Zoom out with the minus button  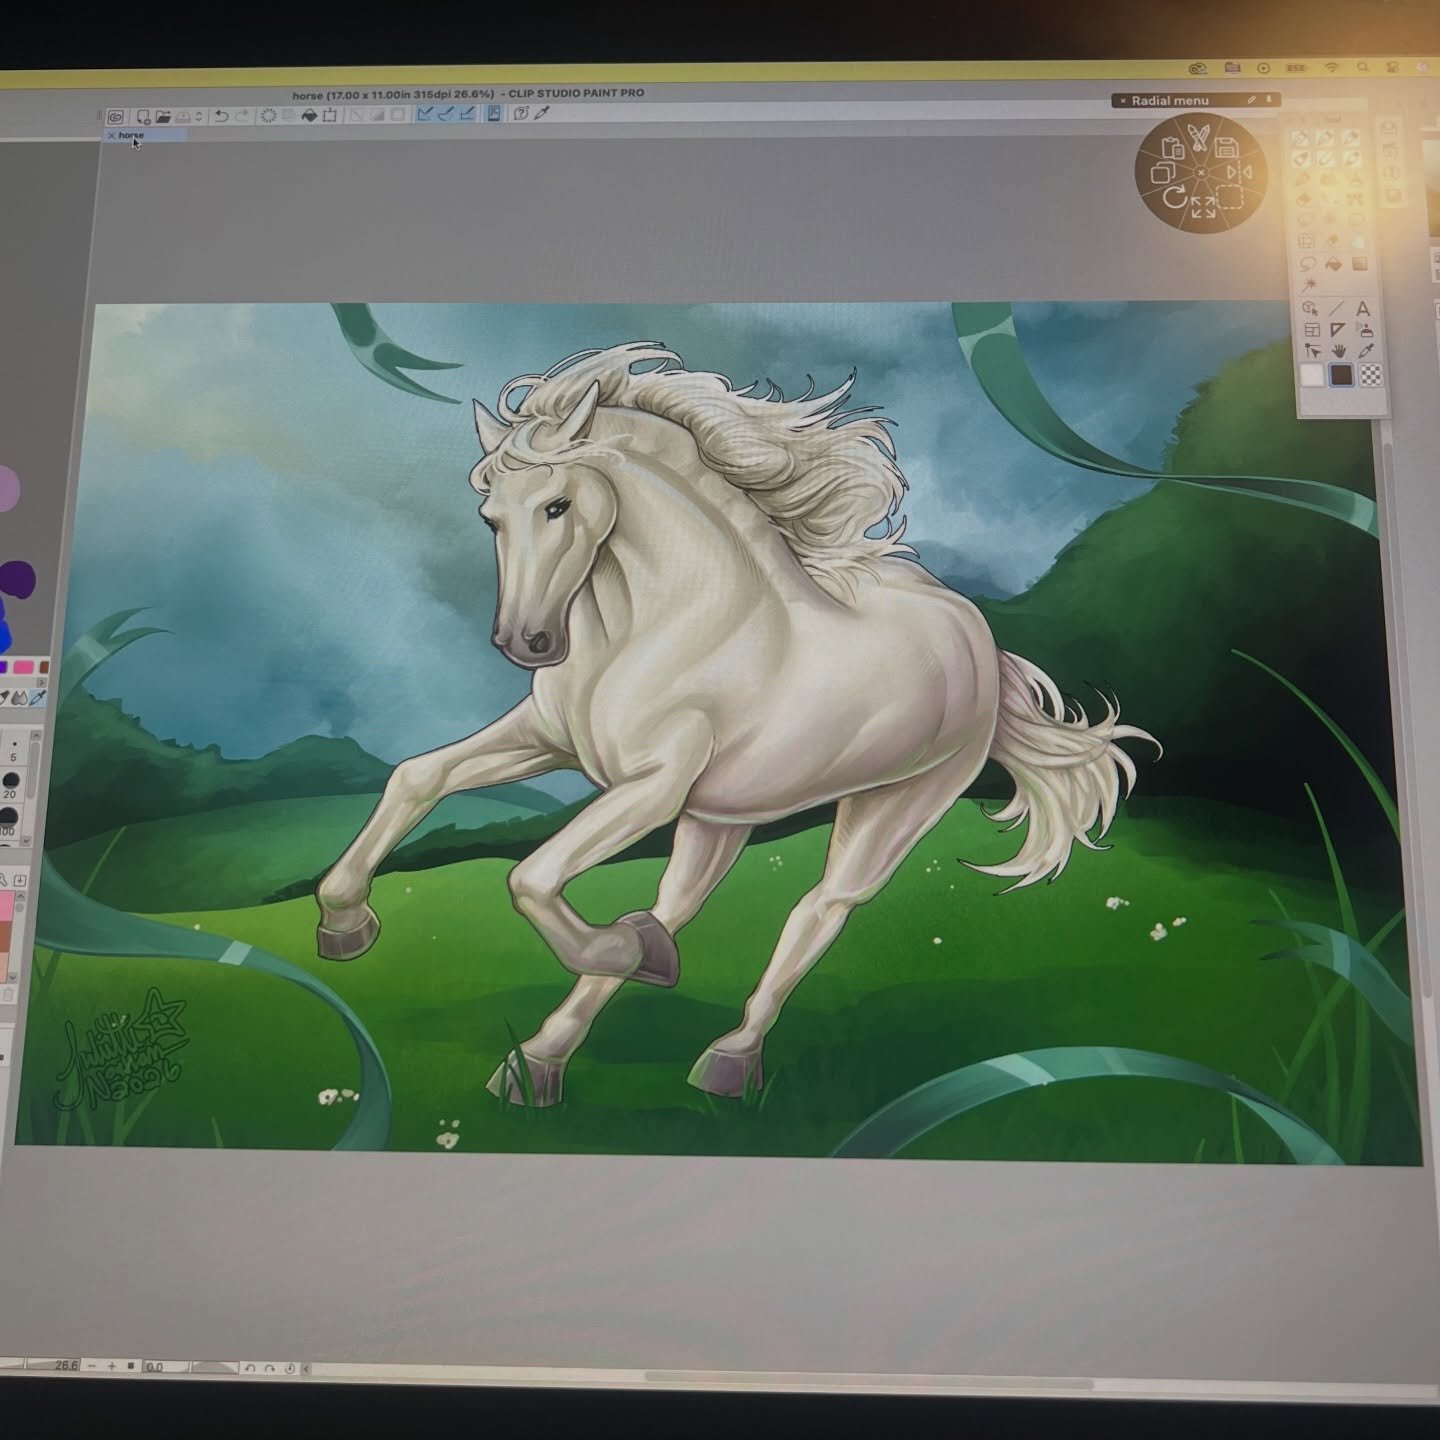(92, 1366)
